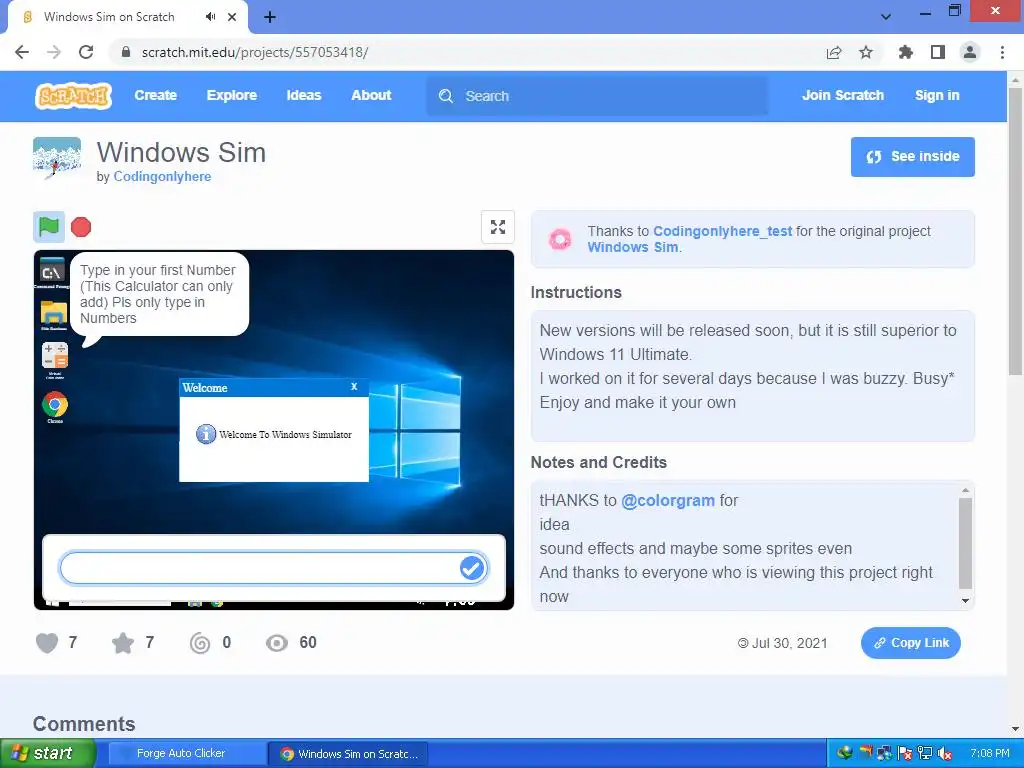This screenshot has width=1024, height=768.
Task: Click the Windows Sim project thumbnail
Action: click(x=57, y=157)
